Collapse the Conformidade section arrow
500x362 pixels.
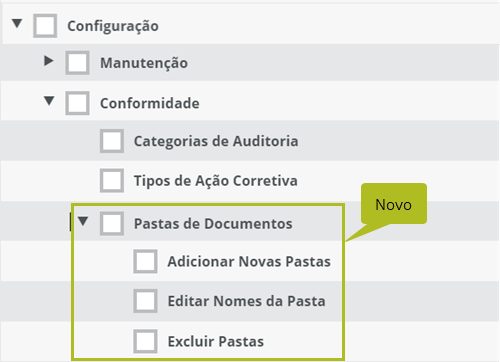pyautogui.click(x=49, y=101)
